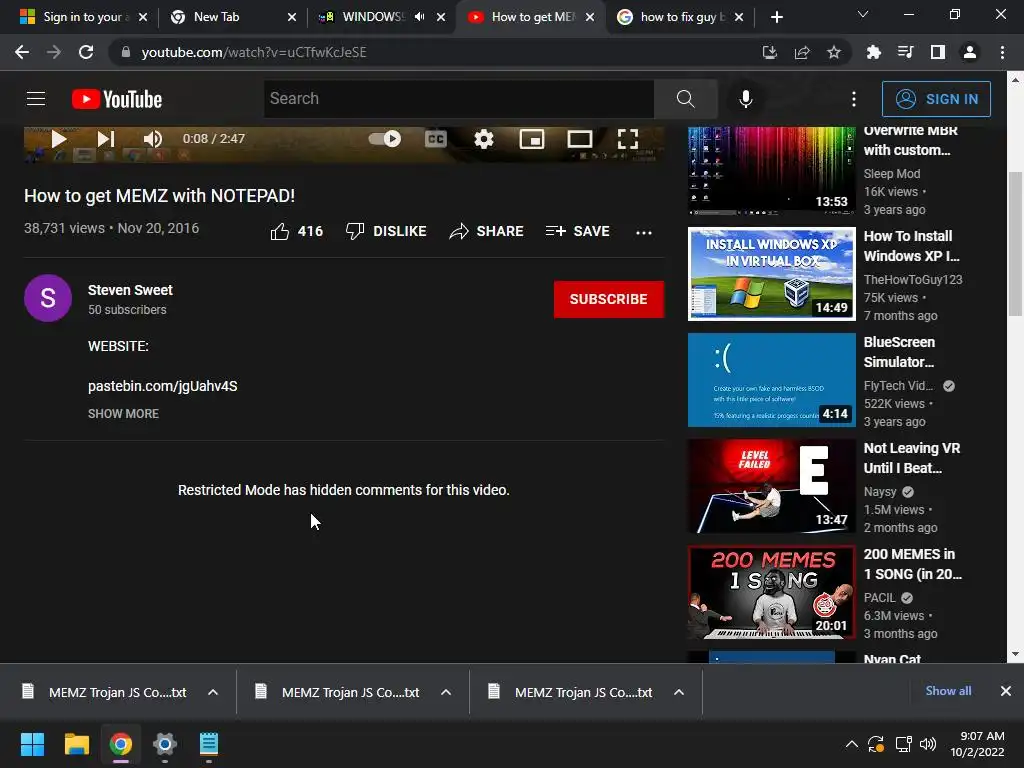The height and width of the screenshot is (768, 1024).
Task: Toggle Chrome side panel
Action: tap(938, 52)
